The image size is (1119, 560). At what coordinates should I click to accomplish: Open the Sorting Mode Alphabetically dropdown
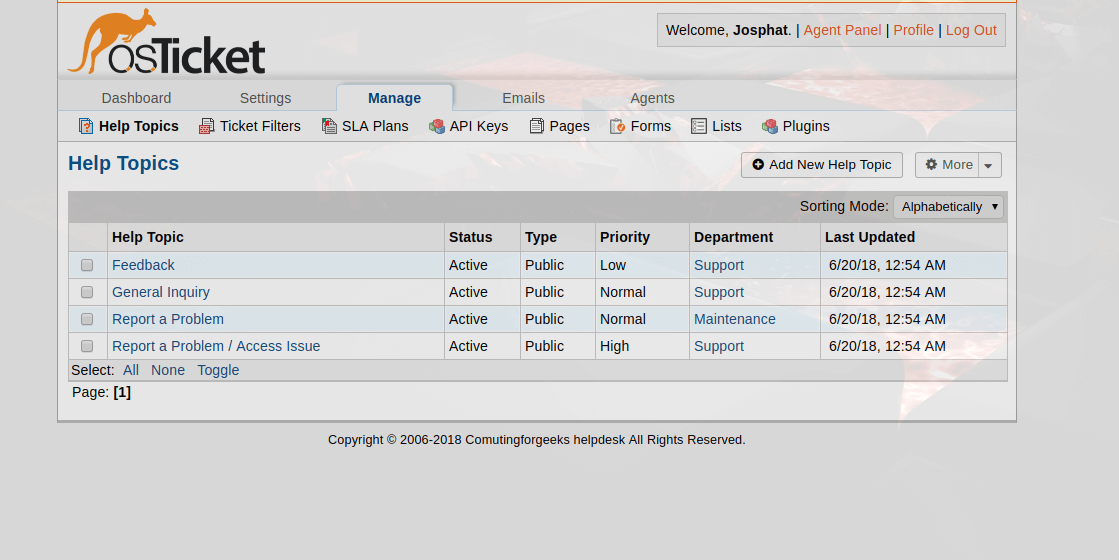[x=948, y=207]
